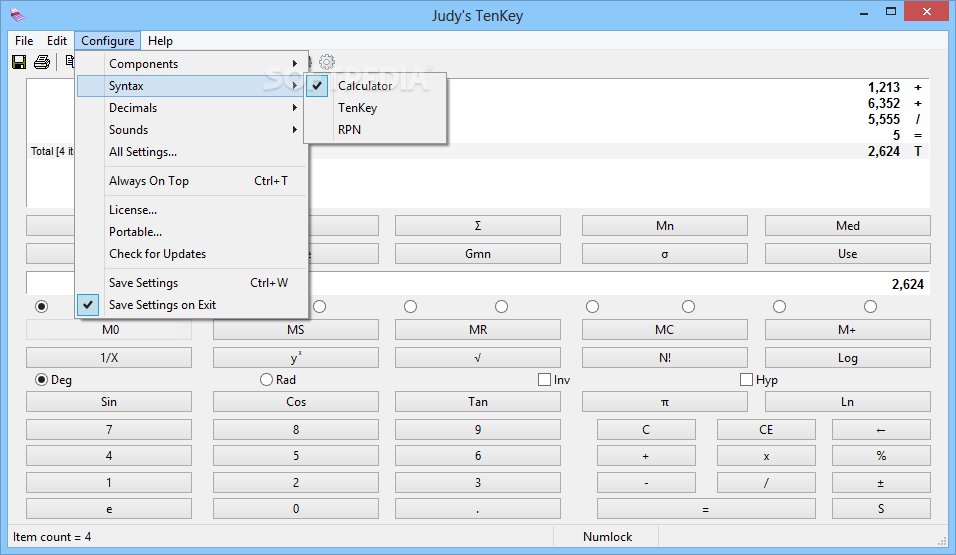Click the Print toolbar icon

[x=42, y=62]
